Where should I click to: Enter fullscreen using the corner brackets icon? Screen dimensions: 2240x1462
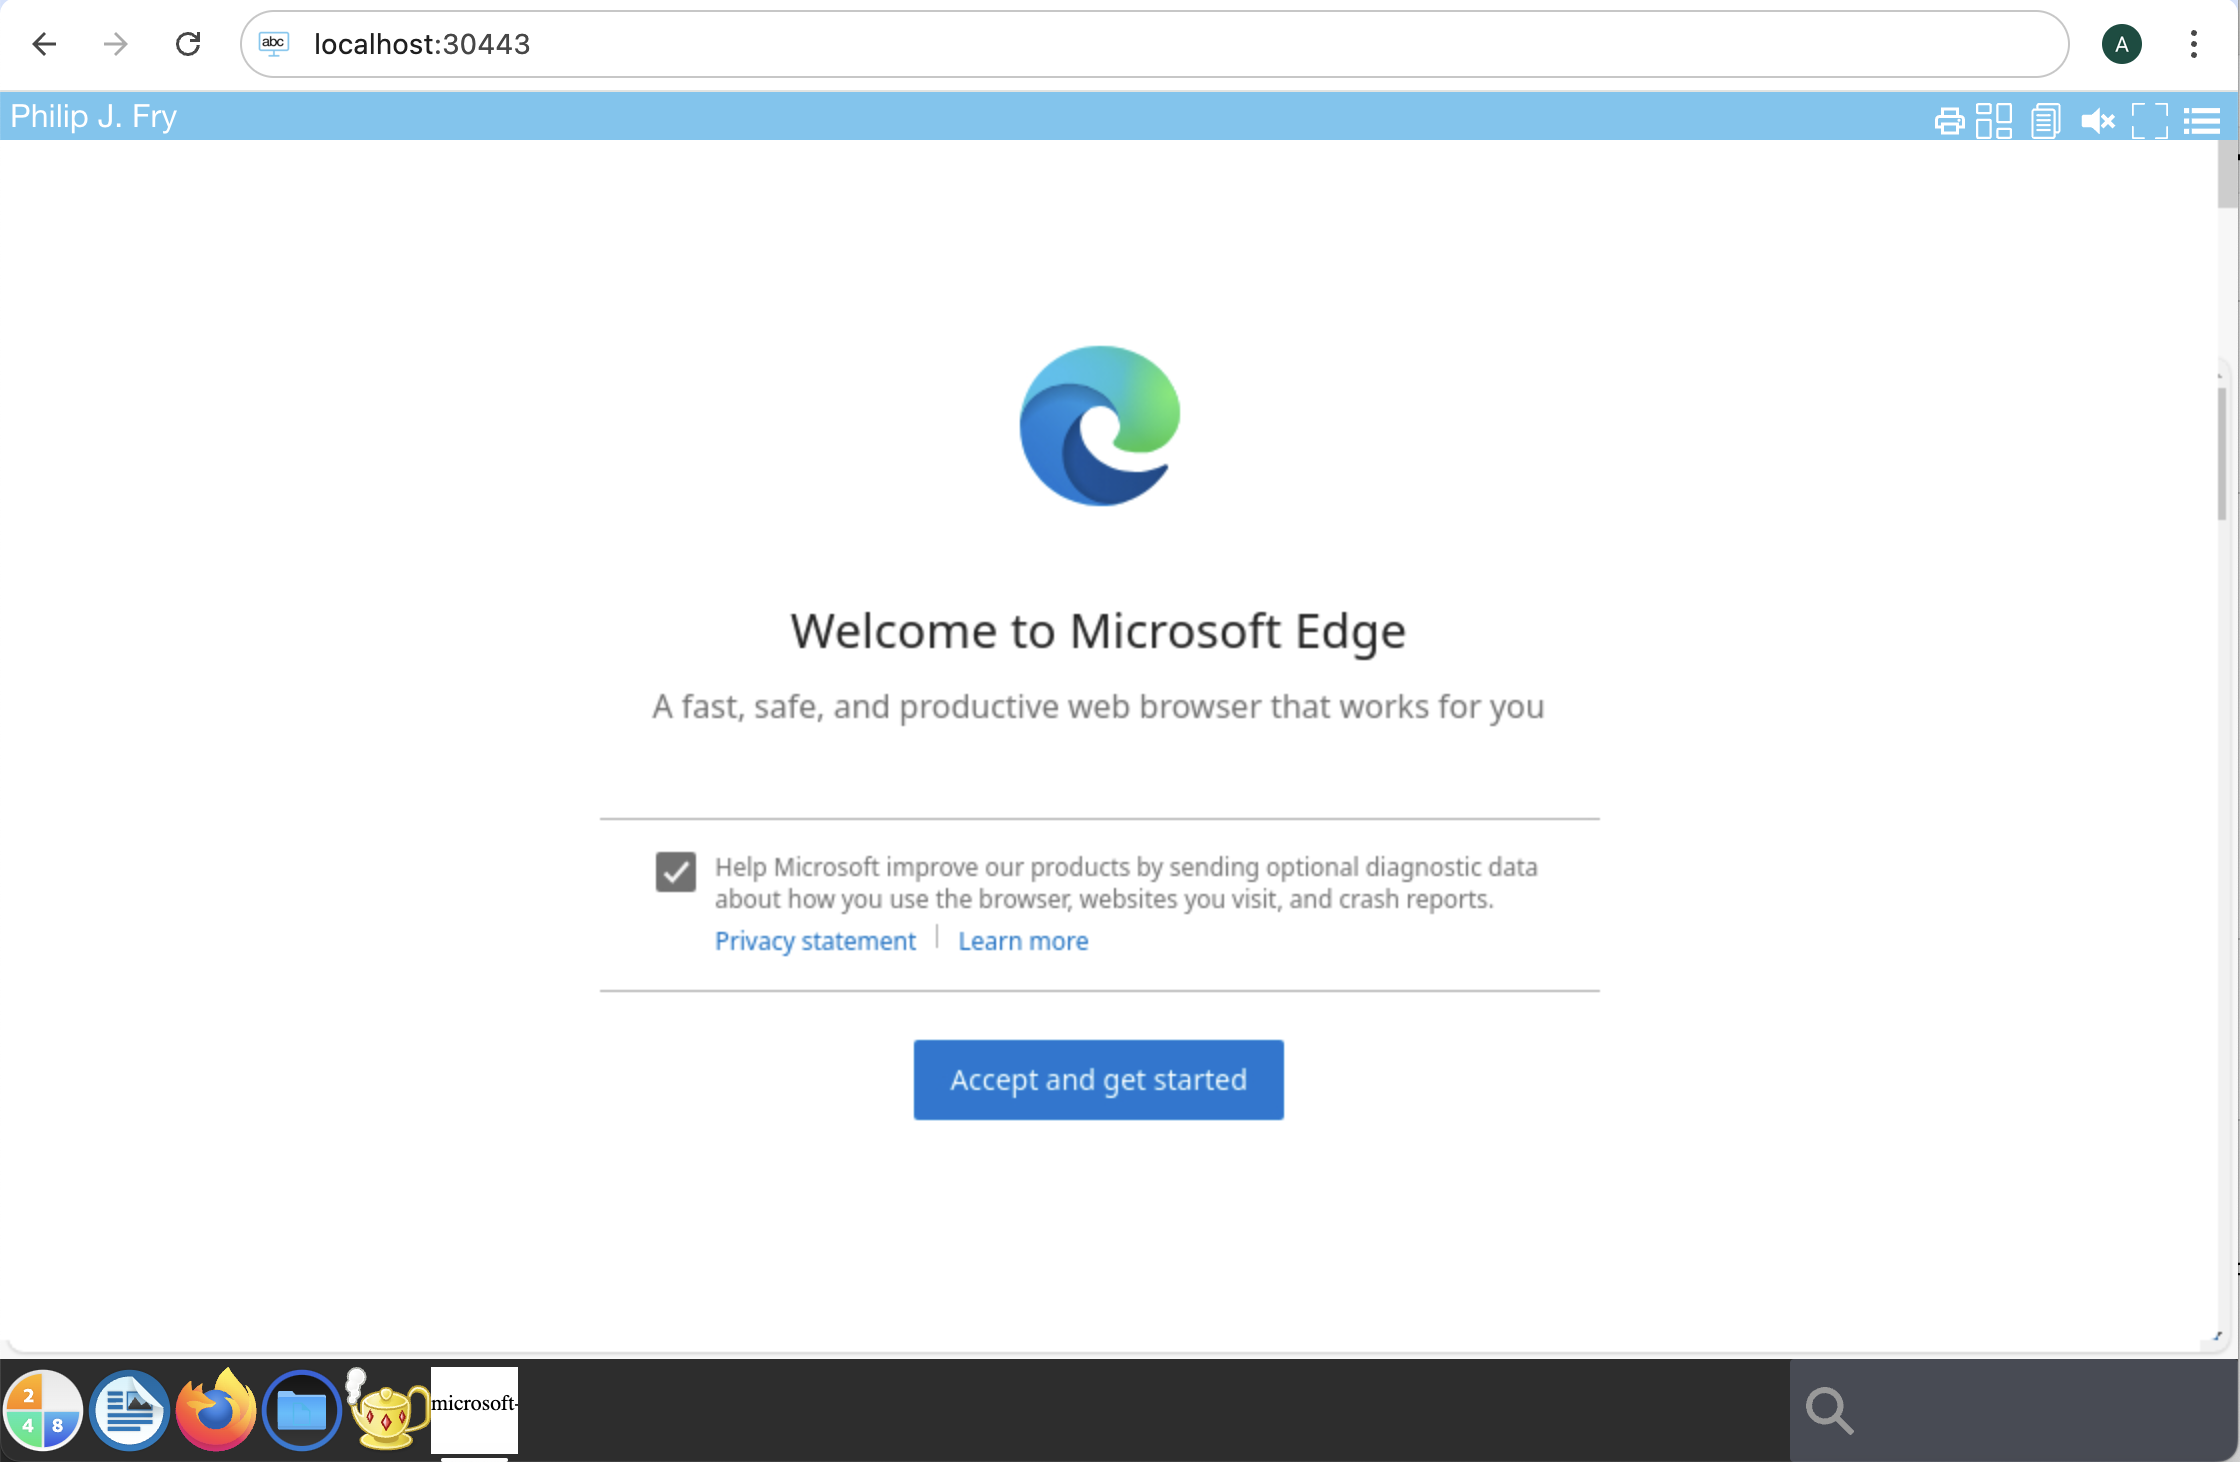(x=2150, y=121)
